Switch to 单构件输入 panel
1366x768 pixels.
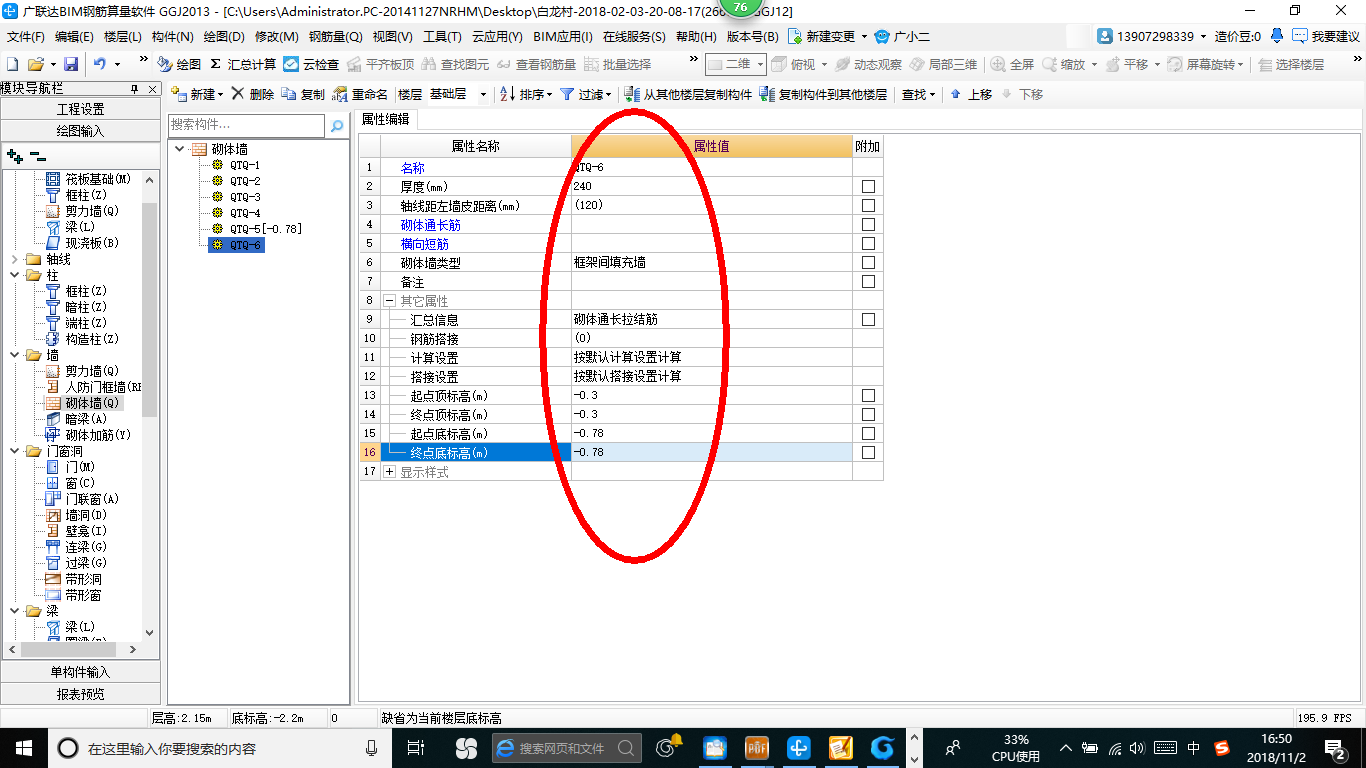click(x=80, y=672)
